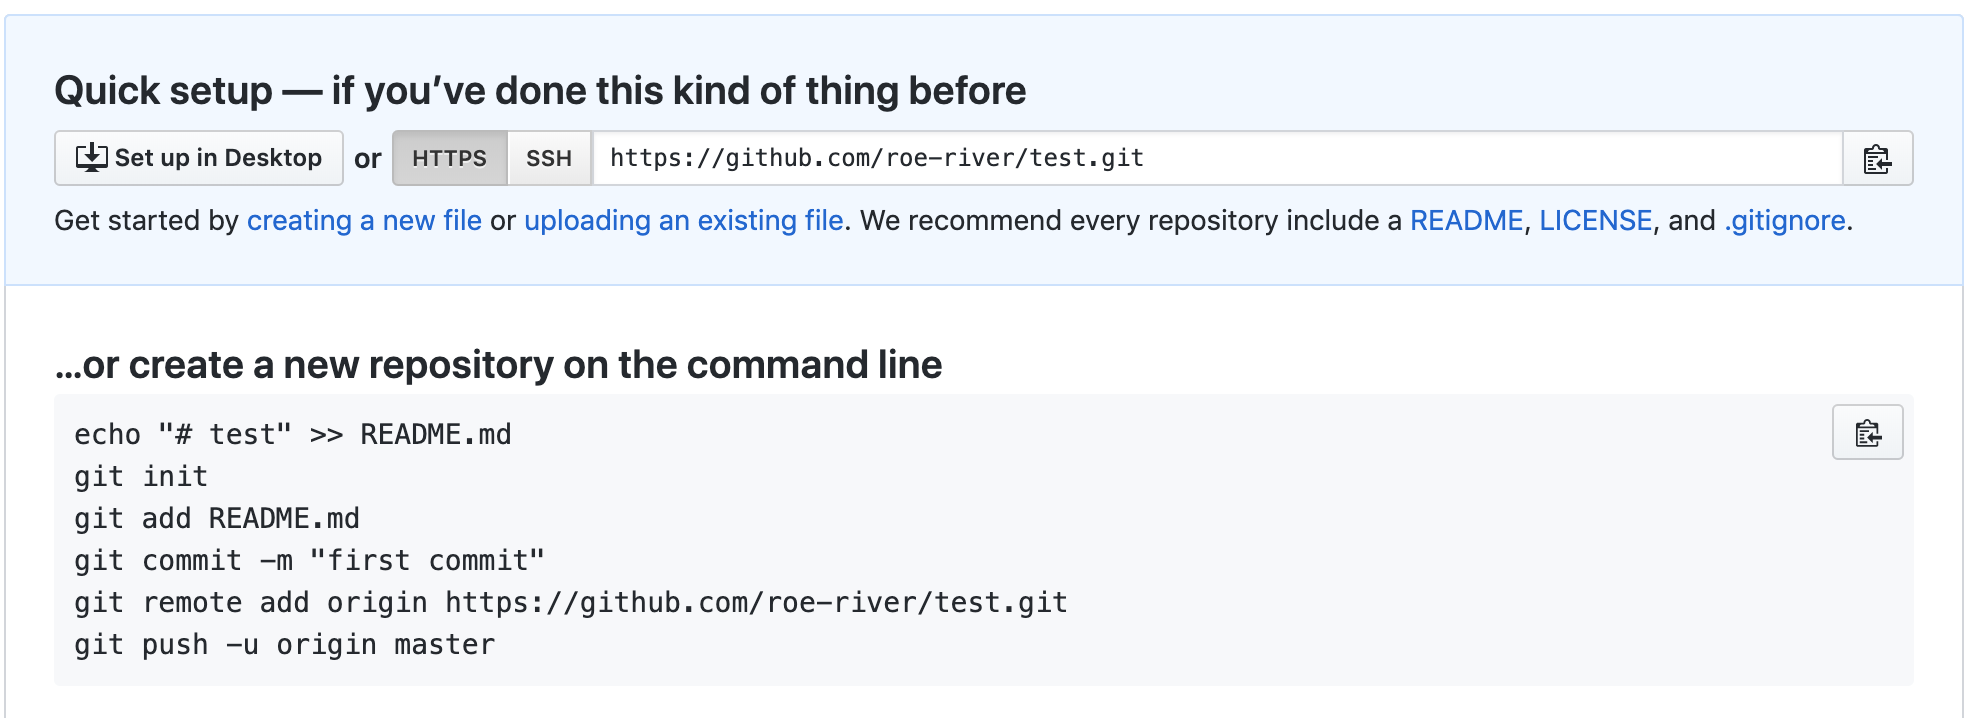Viewport: 1970px width, 718px height.
Task: Follow the LICENSE link
Action: 1595,221
